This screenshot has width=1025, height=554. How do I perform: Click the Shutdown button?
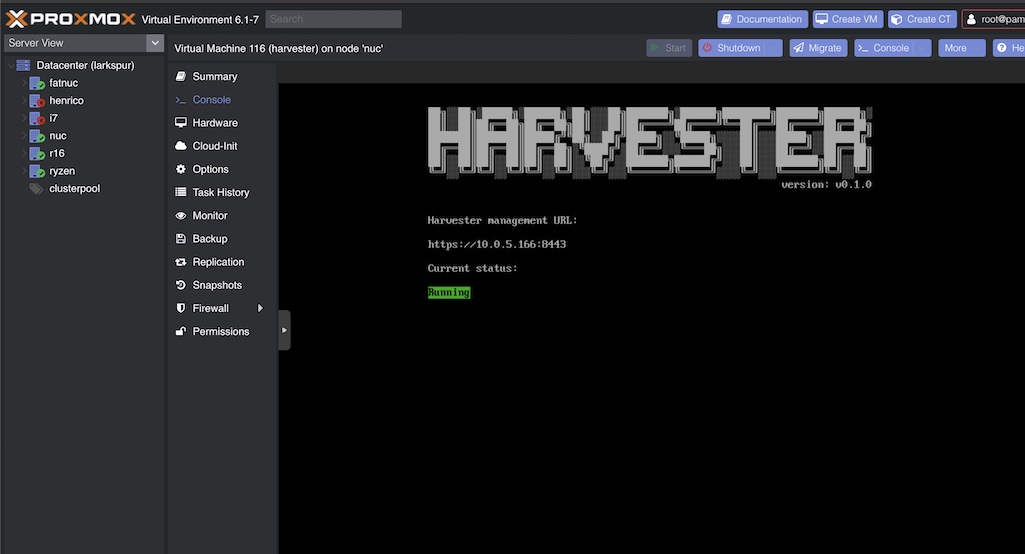tap(732, 48)
